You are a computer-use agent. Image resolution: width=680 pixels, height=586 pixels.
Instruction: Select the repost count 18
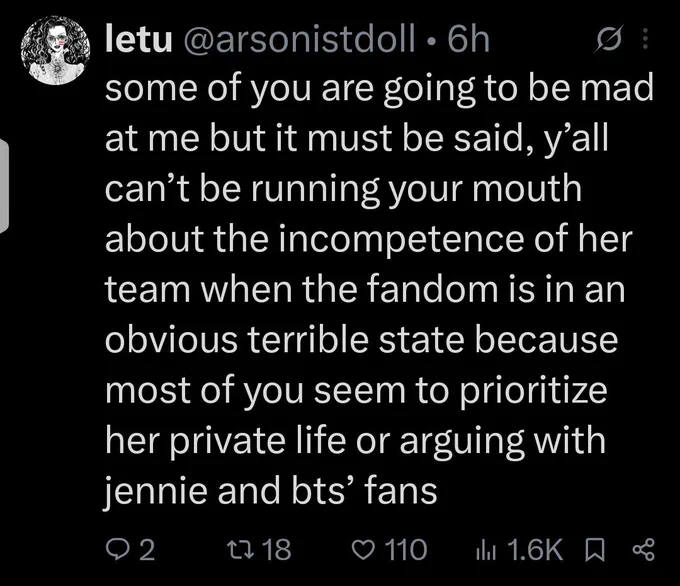pos(278,550)
